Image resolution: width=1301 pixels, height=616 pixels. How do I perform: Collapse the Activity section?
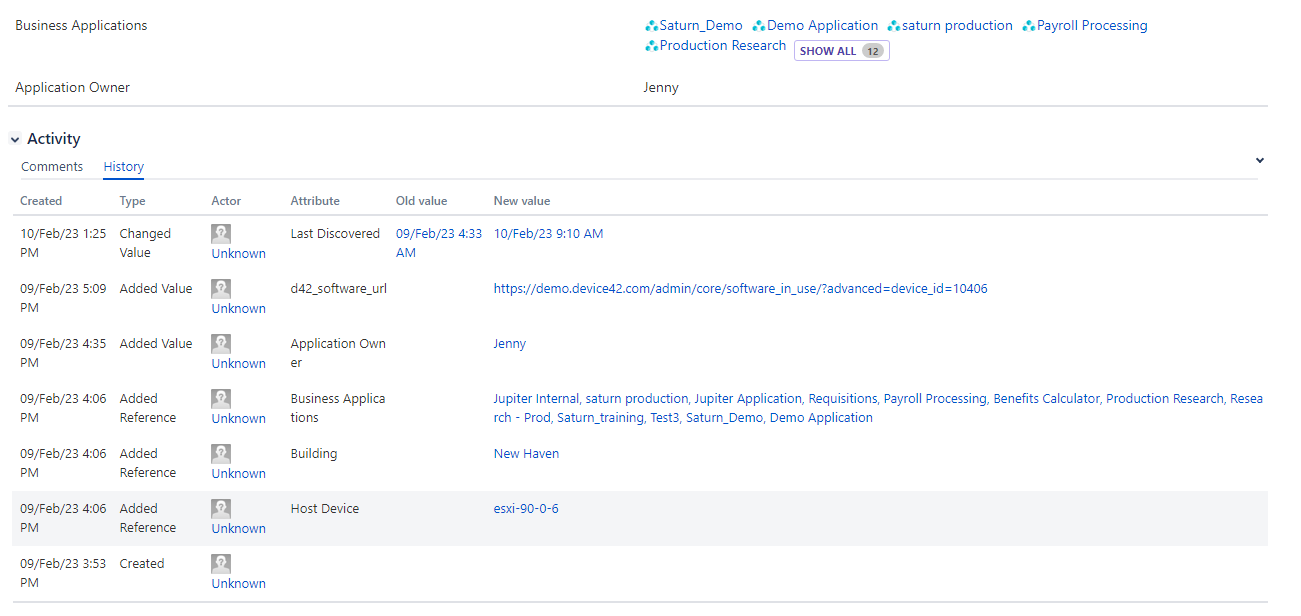(15, 140)
